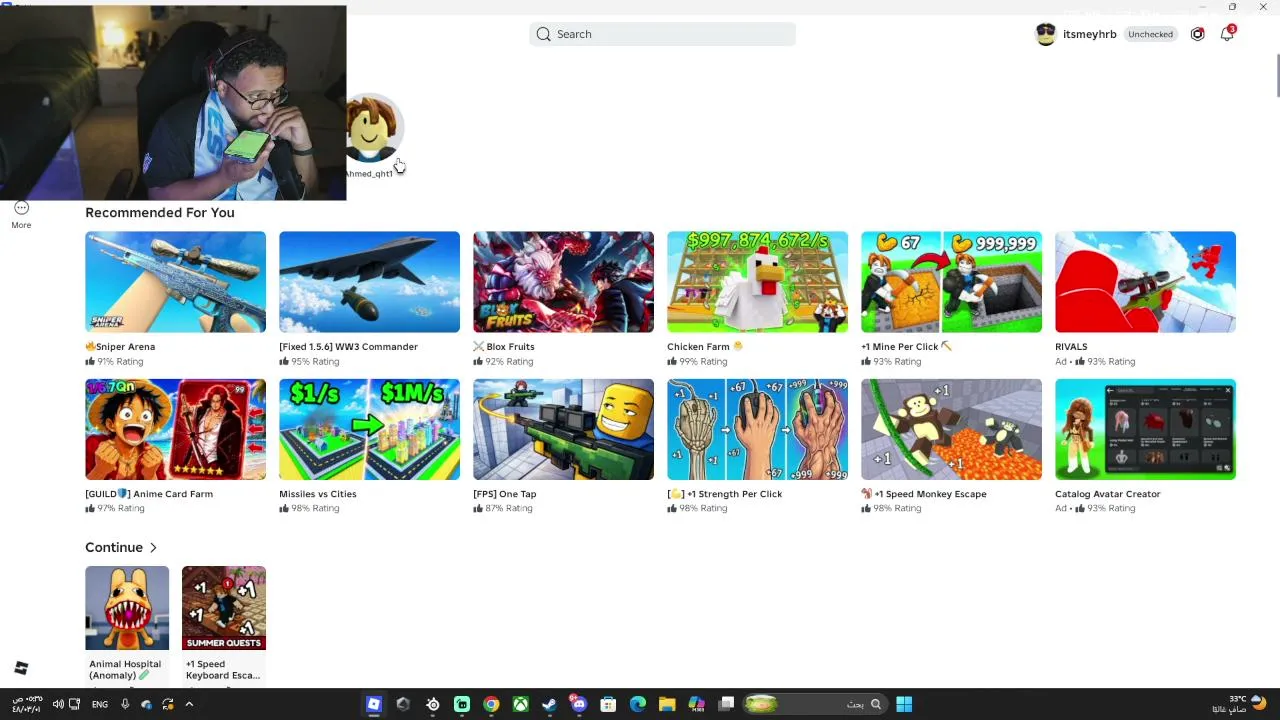Screen dimensions: 1280x720
Task: Click the "Catalog Avatar Creator" title
Action: (1107, 494)
